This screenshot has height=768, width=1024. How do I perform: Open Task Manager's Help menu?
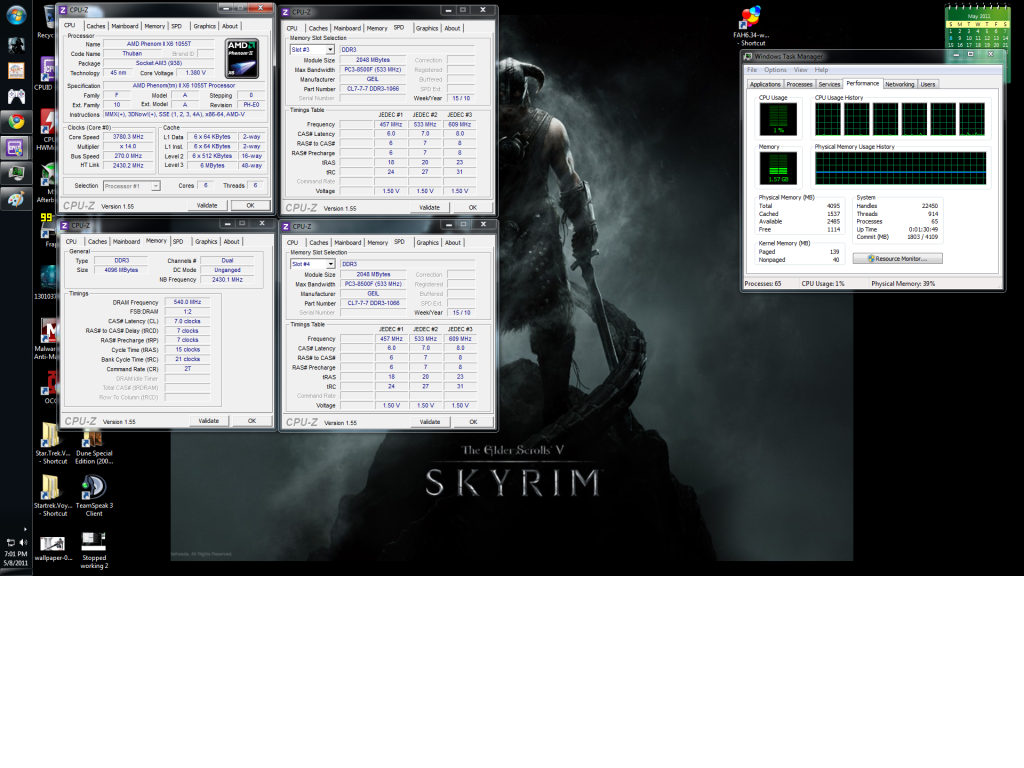(x=821, y=70)
